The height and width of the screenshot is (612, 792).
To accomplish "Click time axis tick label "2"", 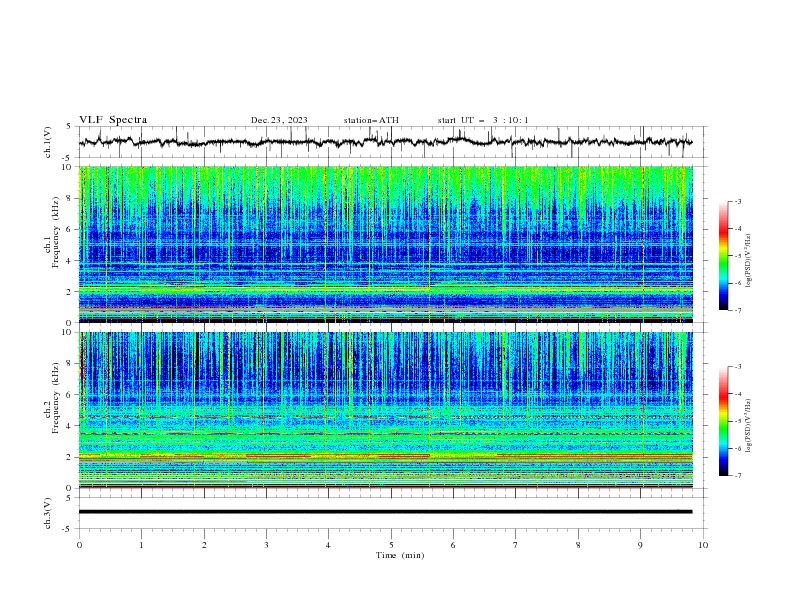I will [x=204, y=545].
